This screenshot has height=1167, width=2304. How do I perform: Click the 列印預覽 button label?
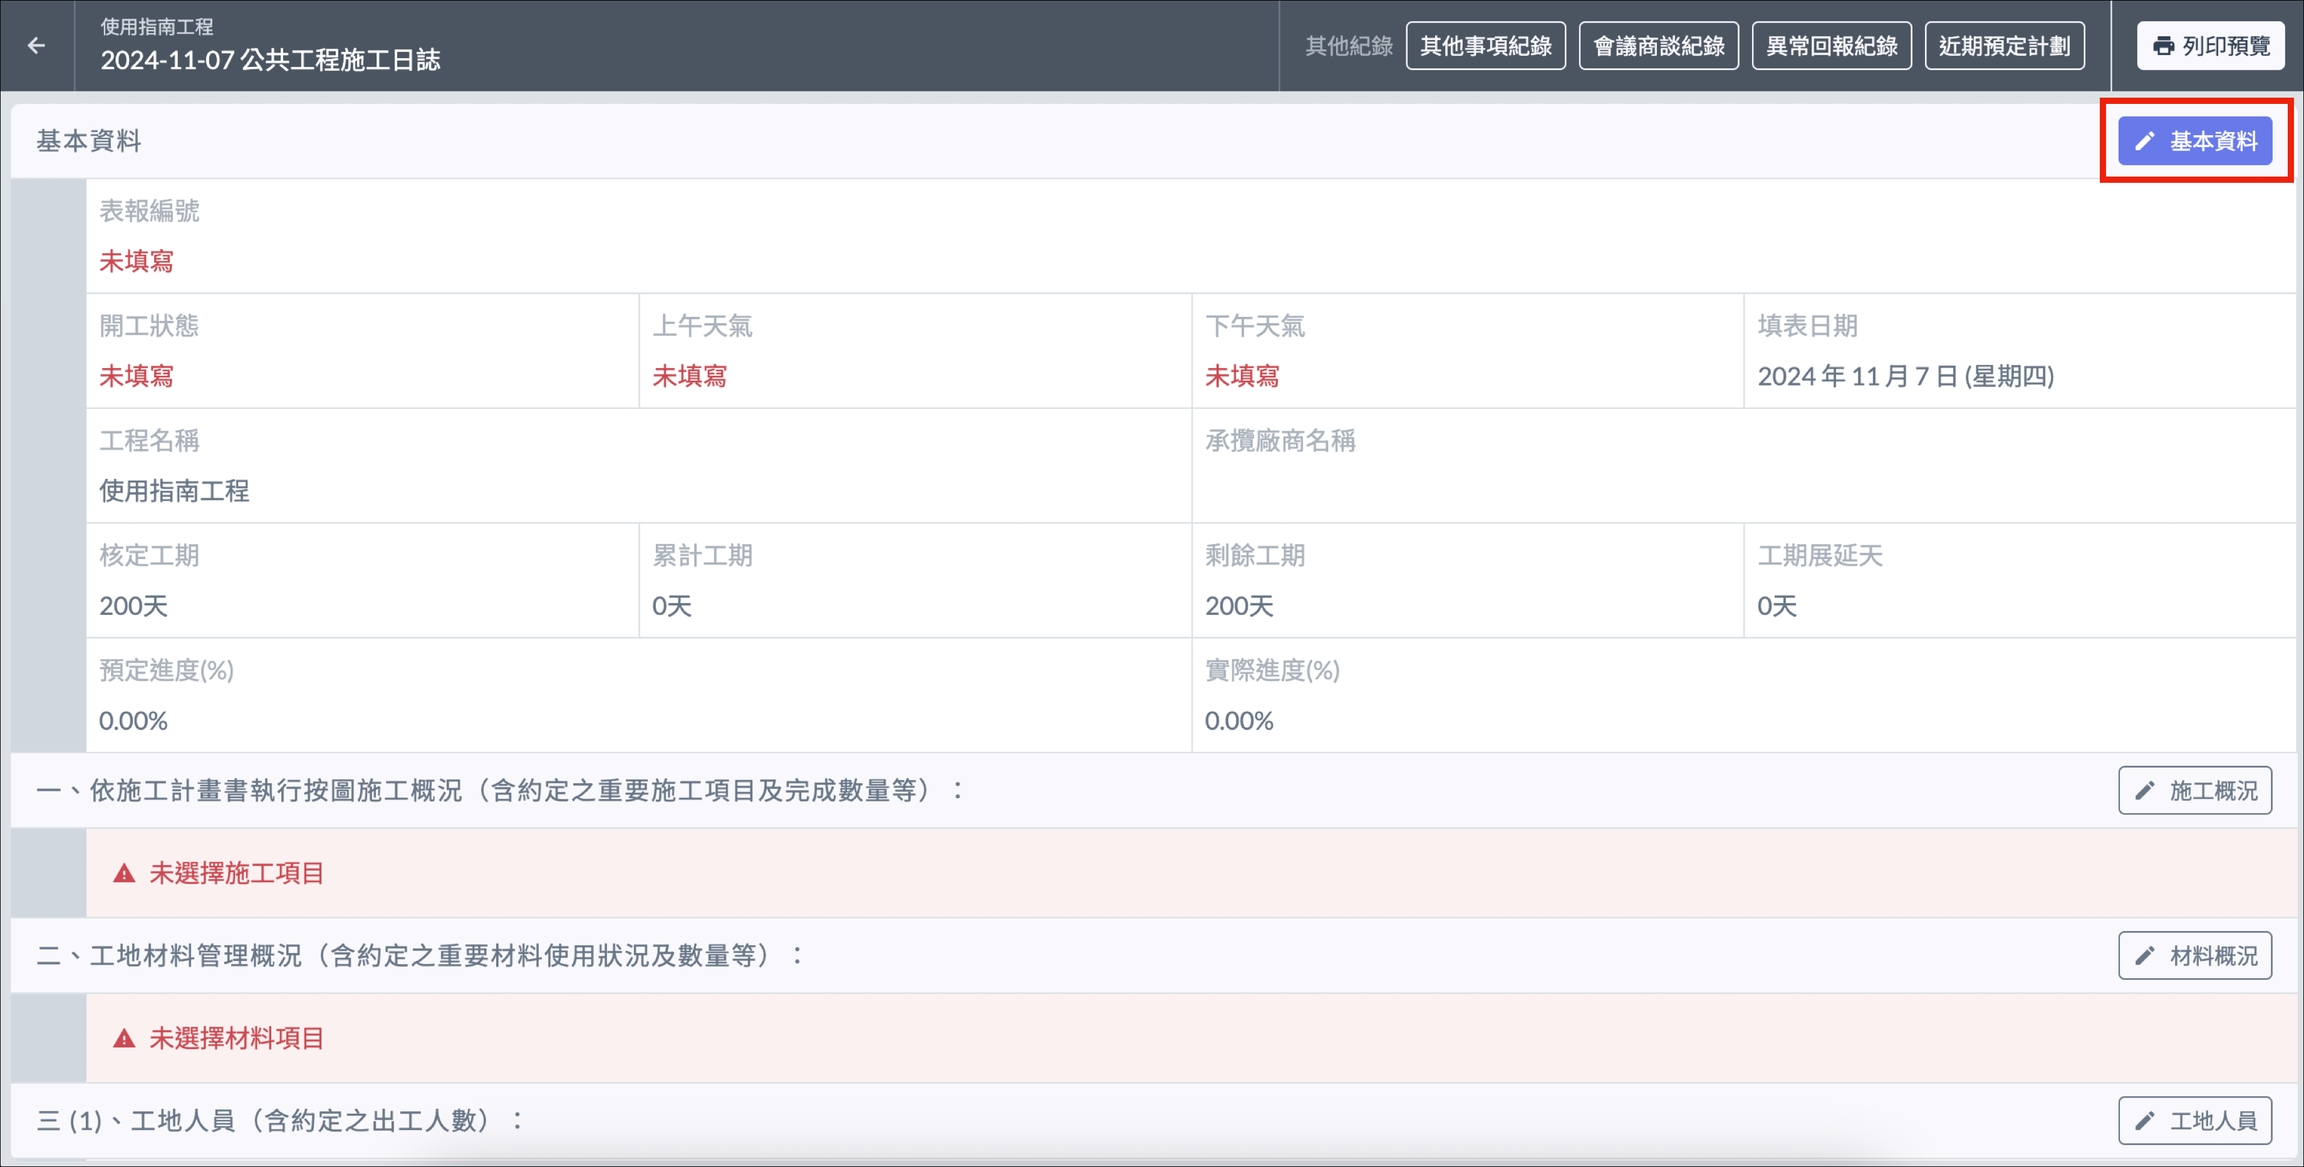pos(2226,46)
